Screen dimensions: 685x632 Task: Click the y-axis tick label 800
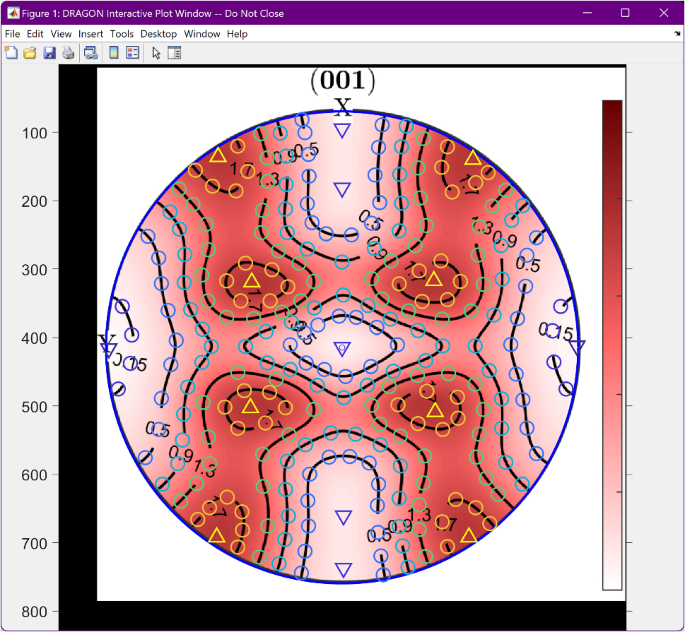[35, 612]
